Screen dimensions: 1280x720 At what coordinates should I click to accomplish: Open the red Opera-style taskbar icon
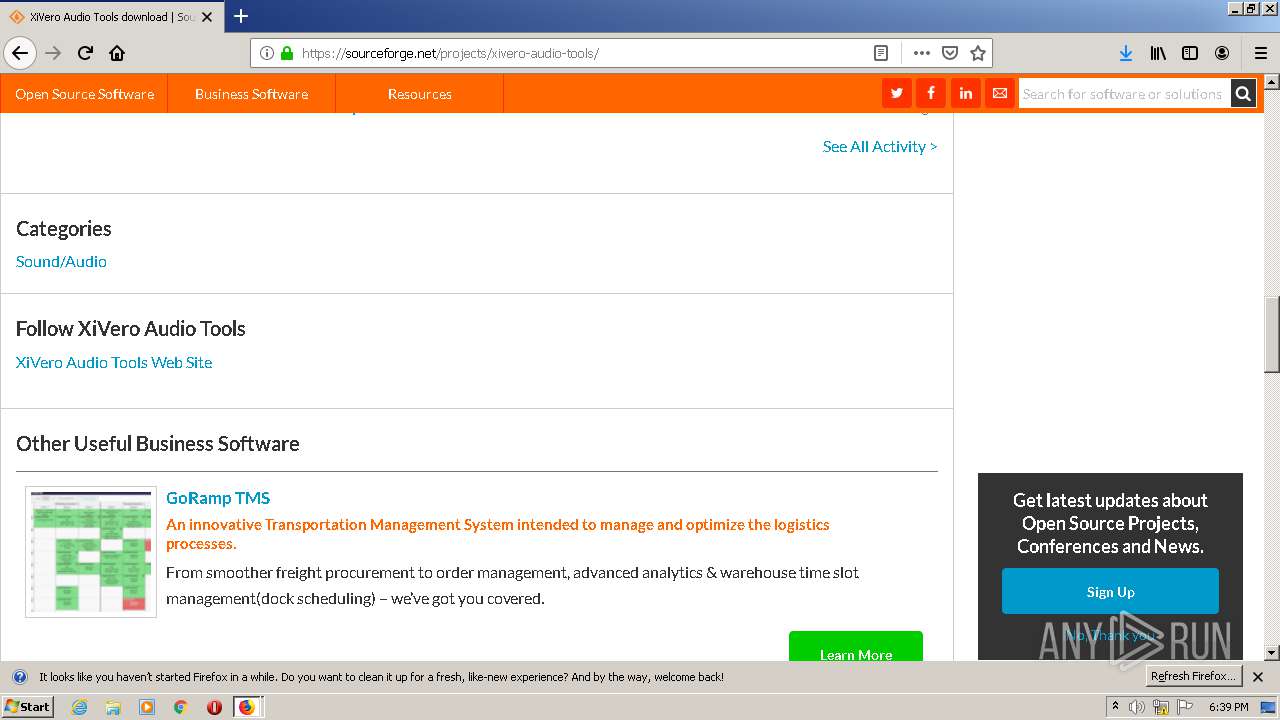click(x=214, y=707)
